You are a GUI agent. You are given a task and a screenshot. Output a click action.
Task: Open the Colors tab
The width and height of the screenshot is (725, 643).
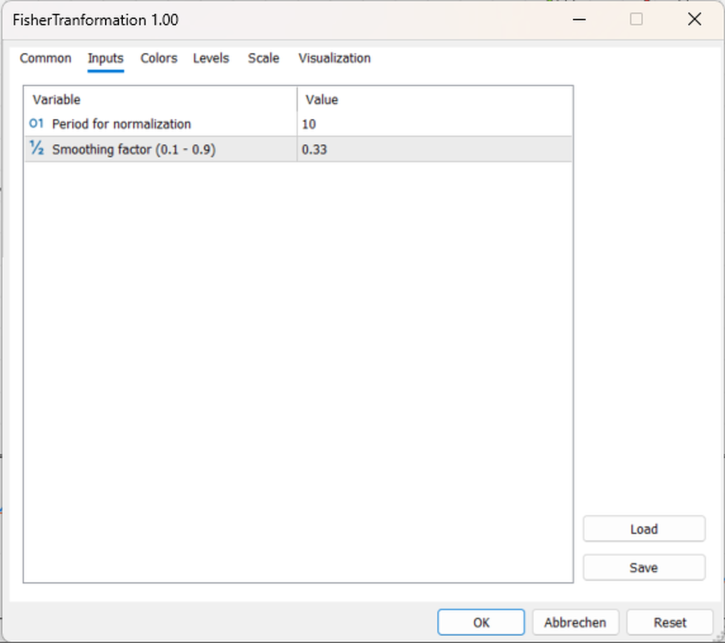point(159,58)
